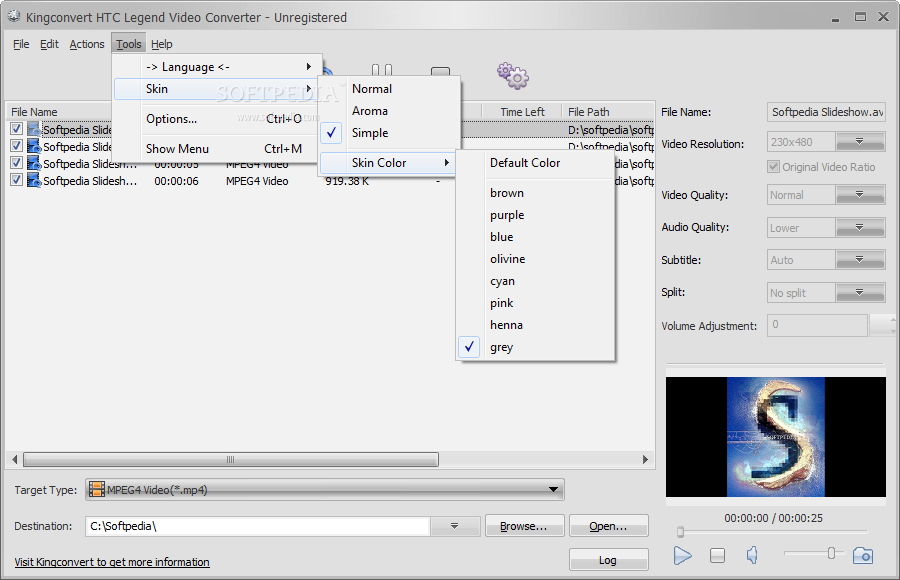Click the File Name field
Viewport: 900px width, 580px height.
826,112
